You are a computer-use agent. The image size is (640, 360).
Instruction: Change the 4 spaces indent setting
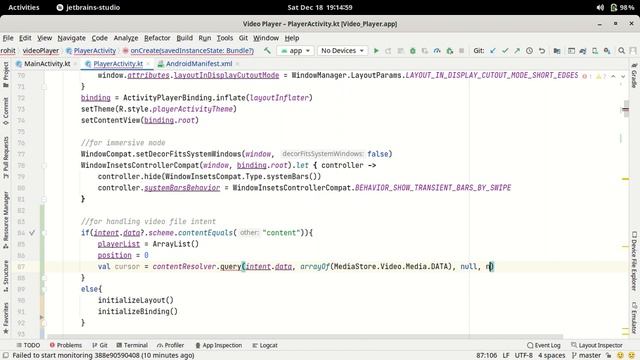point(551,356)
